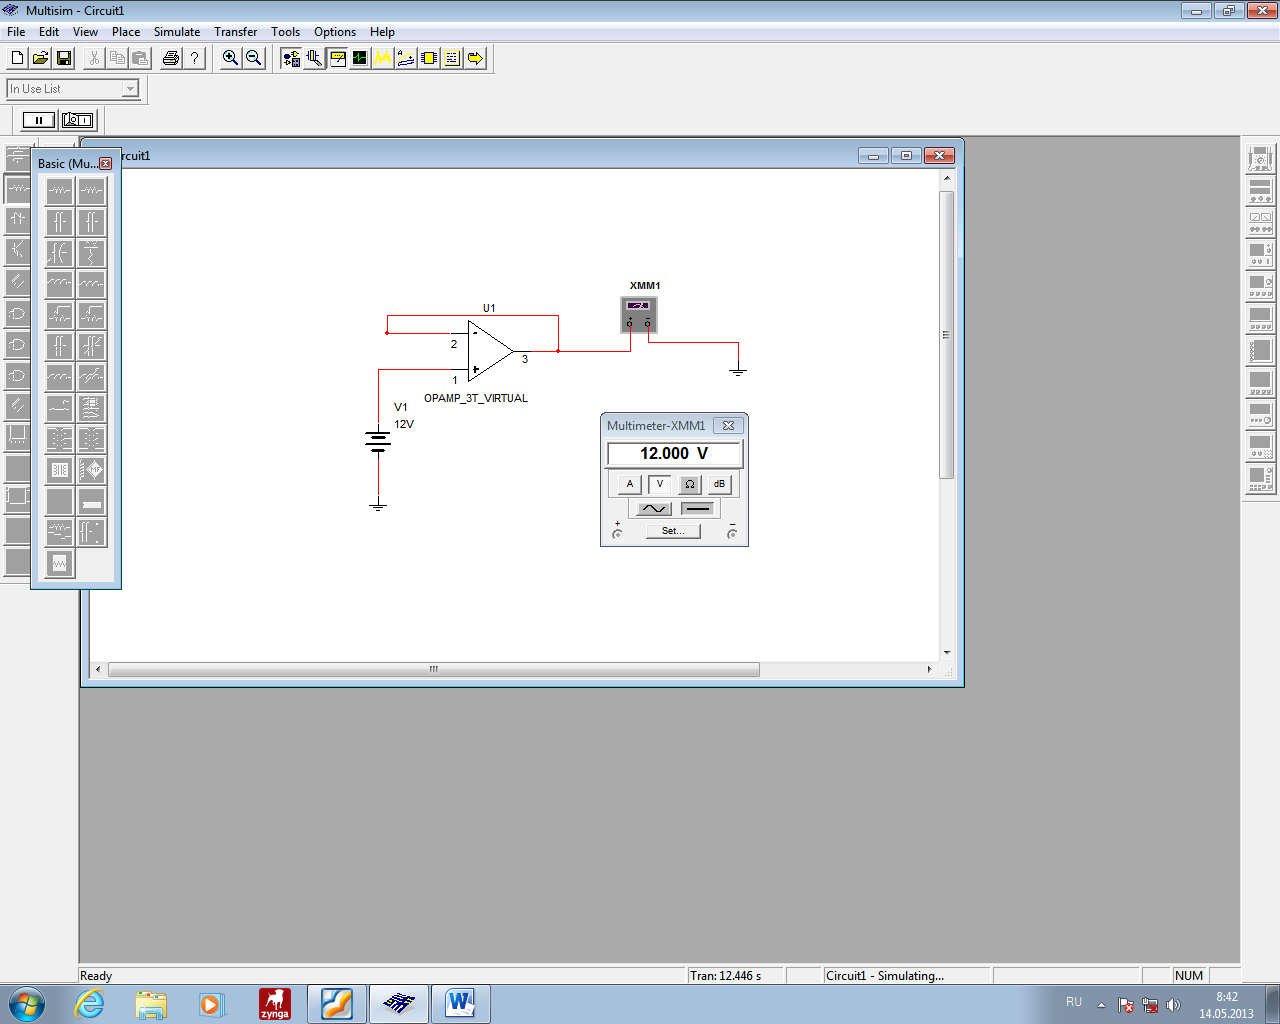
Task: Open the analyses graph icon
Action: [x=383, y=58]
